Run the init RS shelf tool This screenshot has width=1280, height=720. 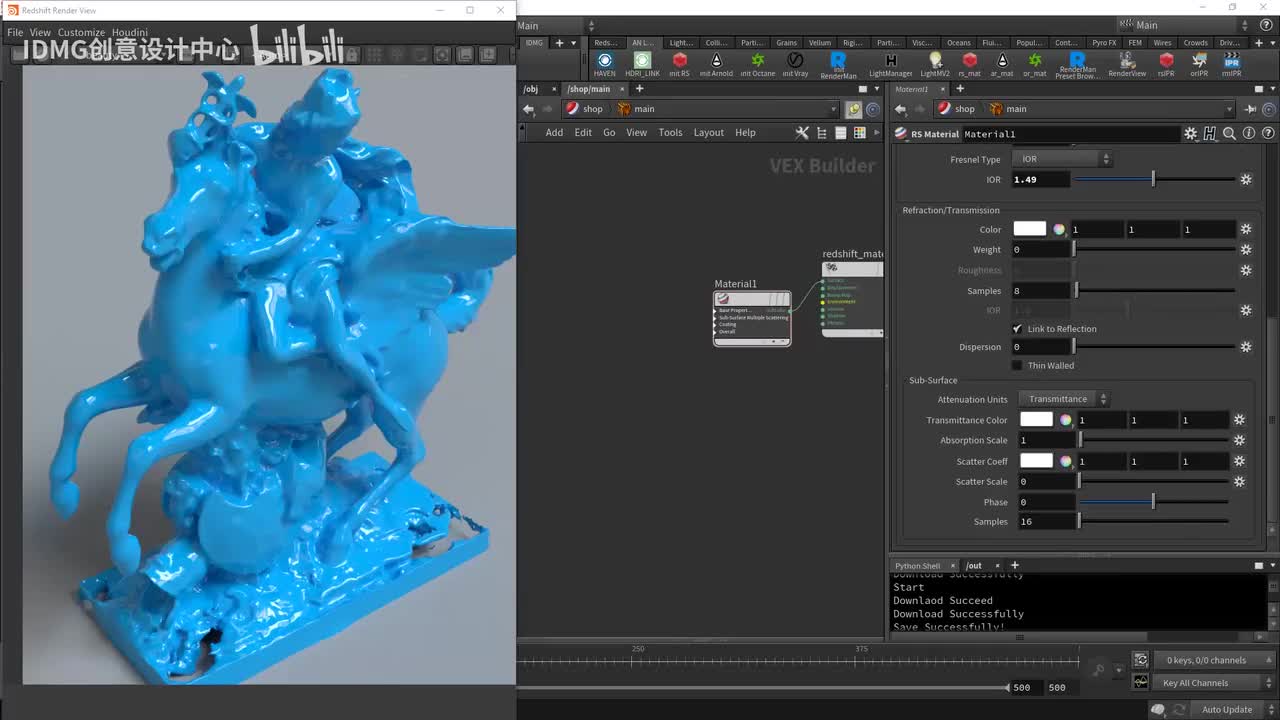click(x=679, y=65)
